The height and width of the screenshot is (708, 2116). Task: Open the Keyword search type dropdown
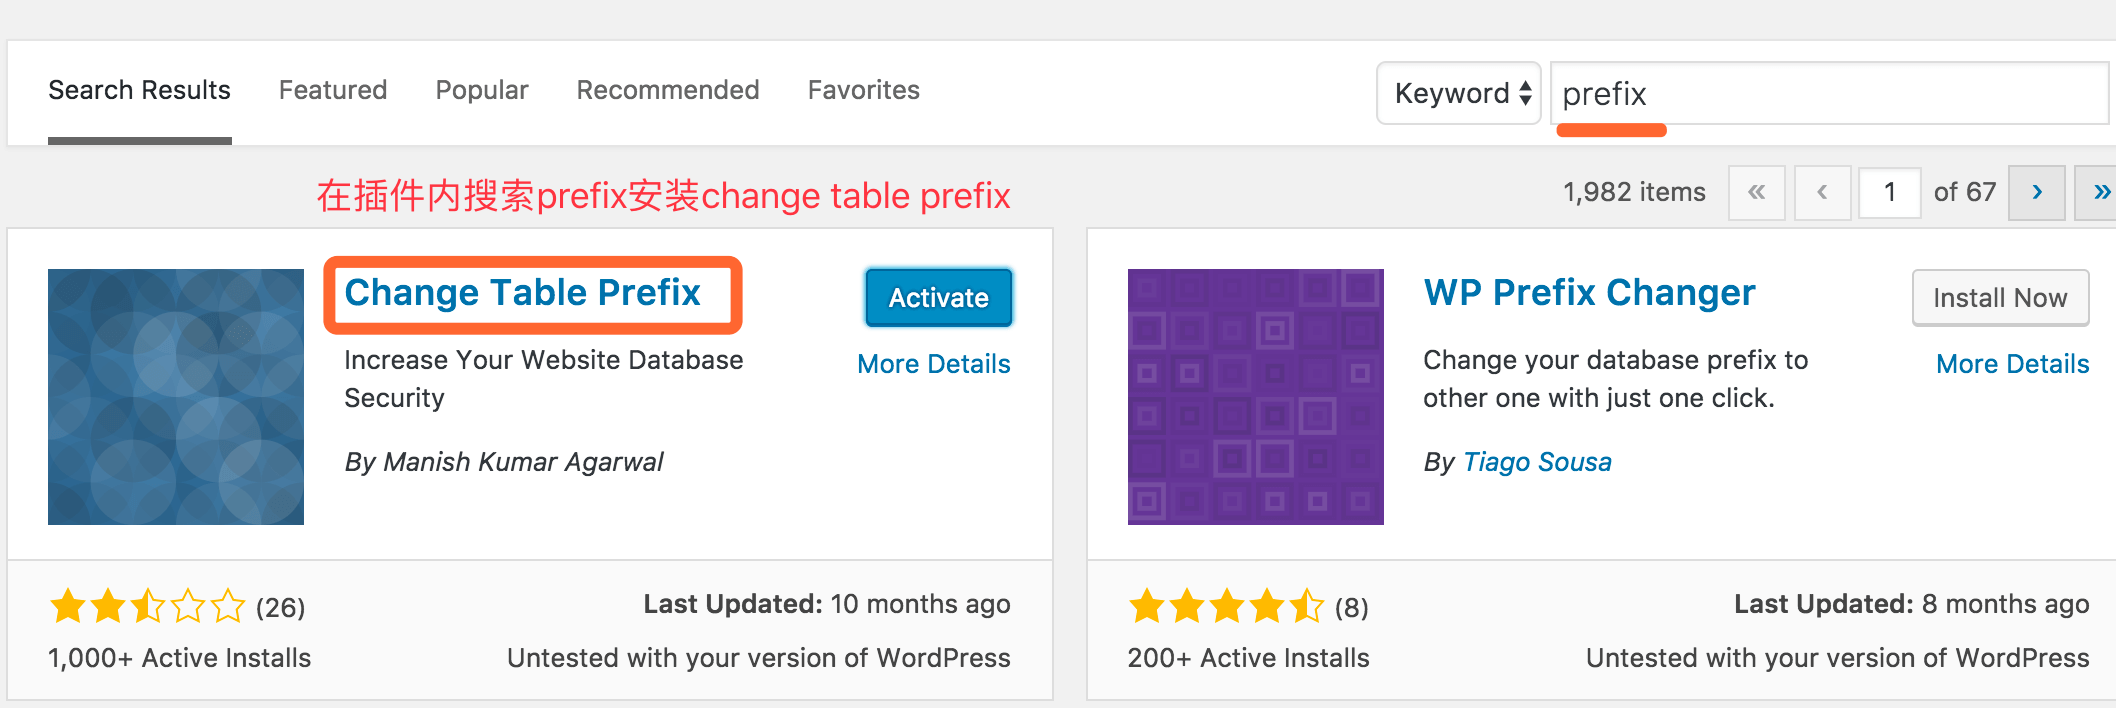1459,93
